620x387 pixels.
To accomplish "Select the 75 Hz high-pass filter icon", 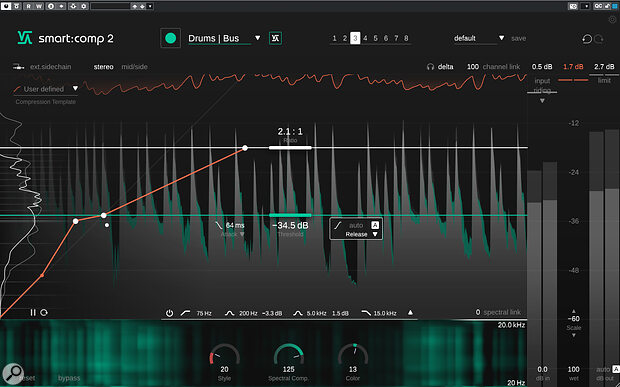I will click(x=185, y=313).
